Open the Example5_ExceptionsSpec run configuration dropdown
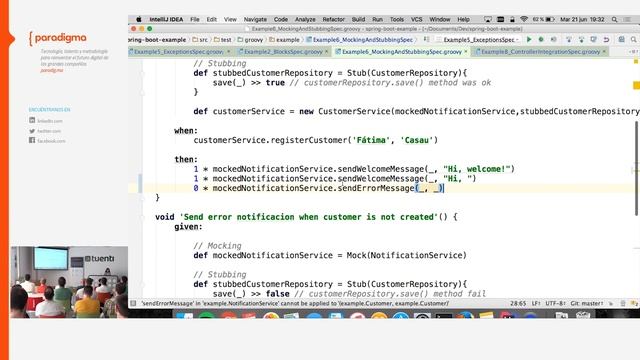The height and width of the screenshot is (360, 640). point(478,40)
